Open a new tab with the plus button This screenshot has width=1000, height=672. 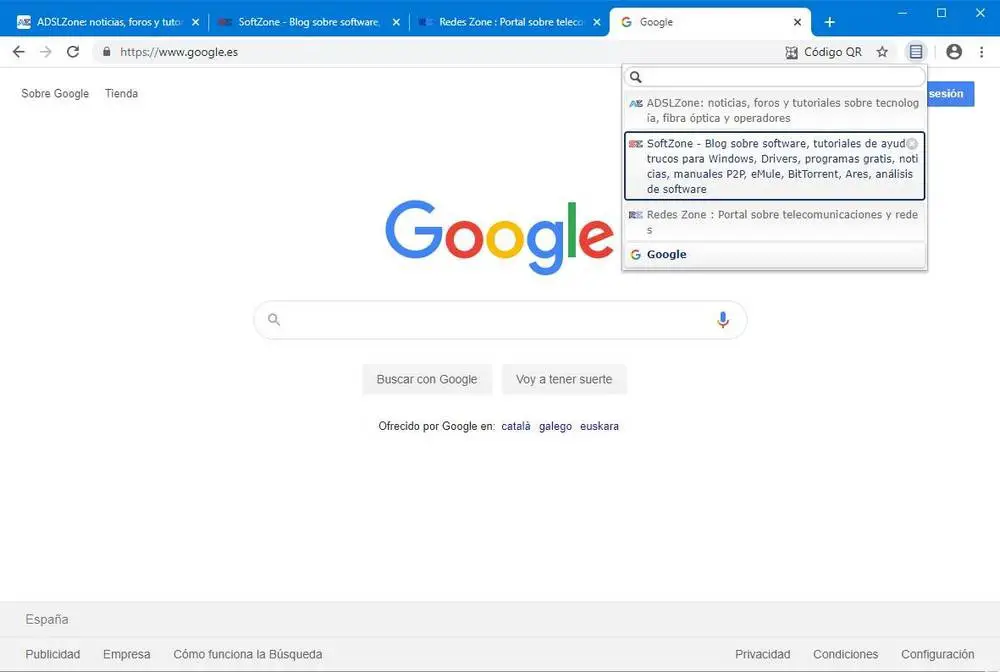click(829, 22)
